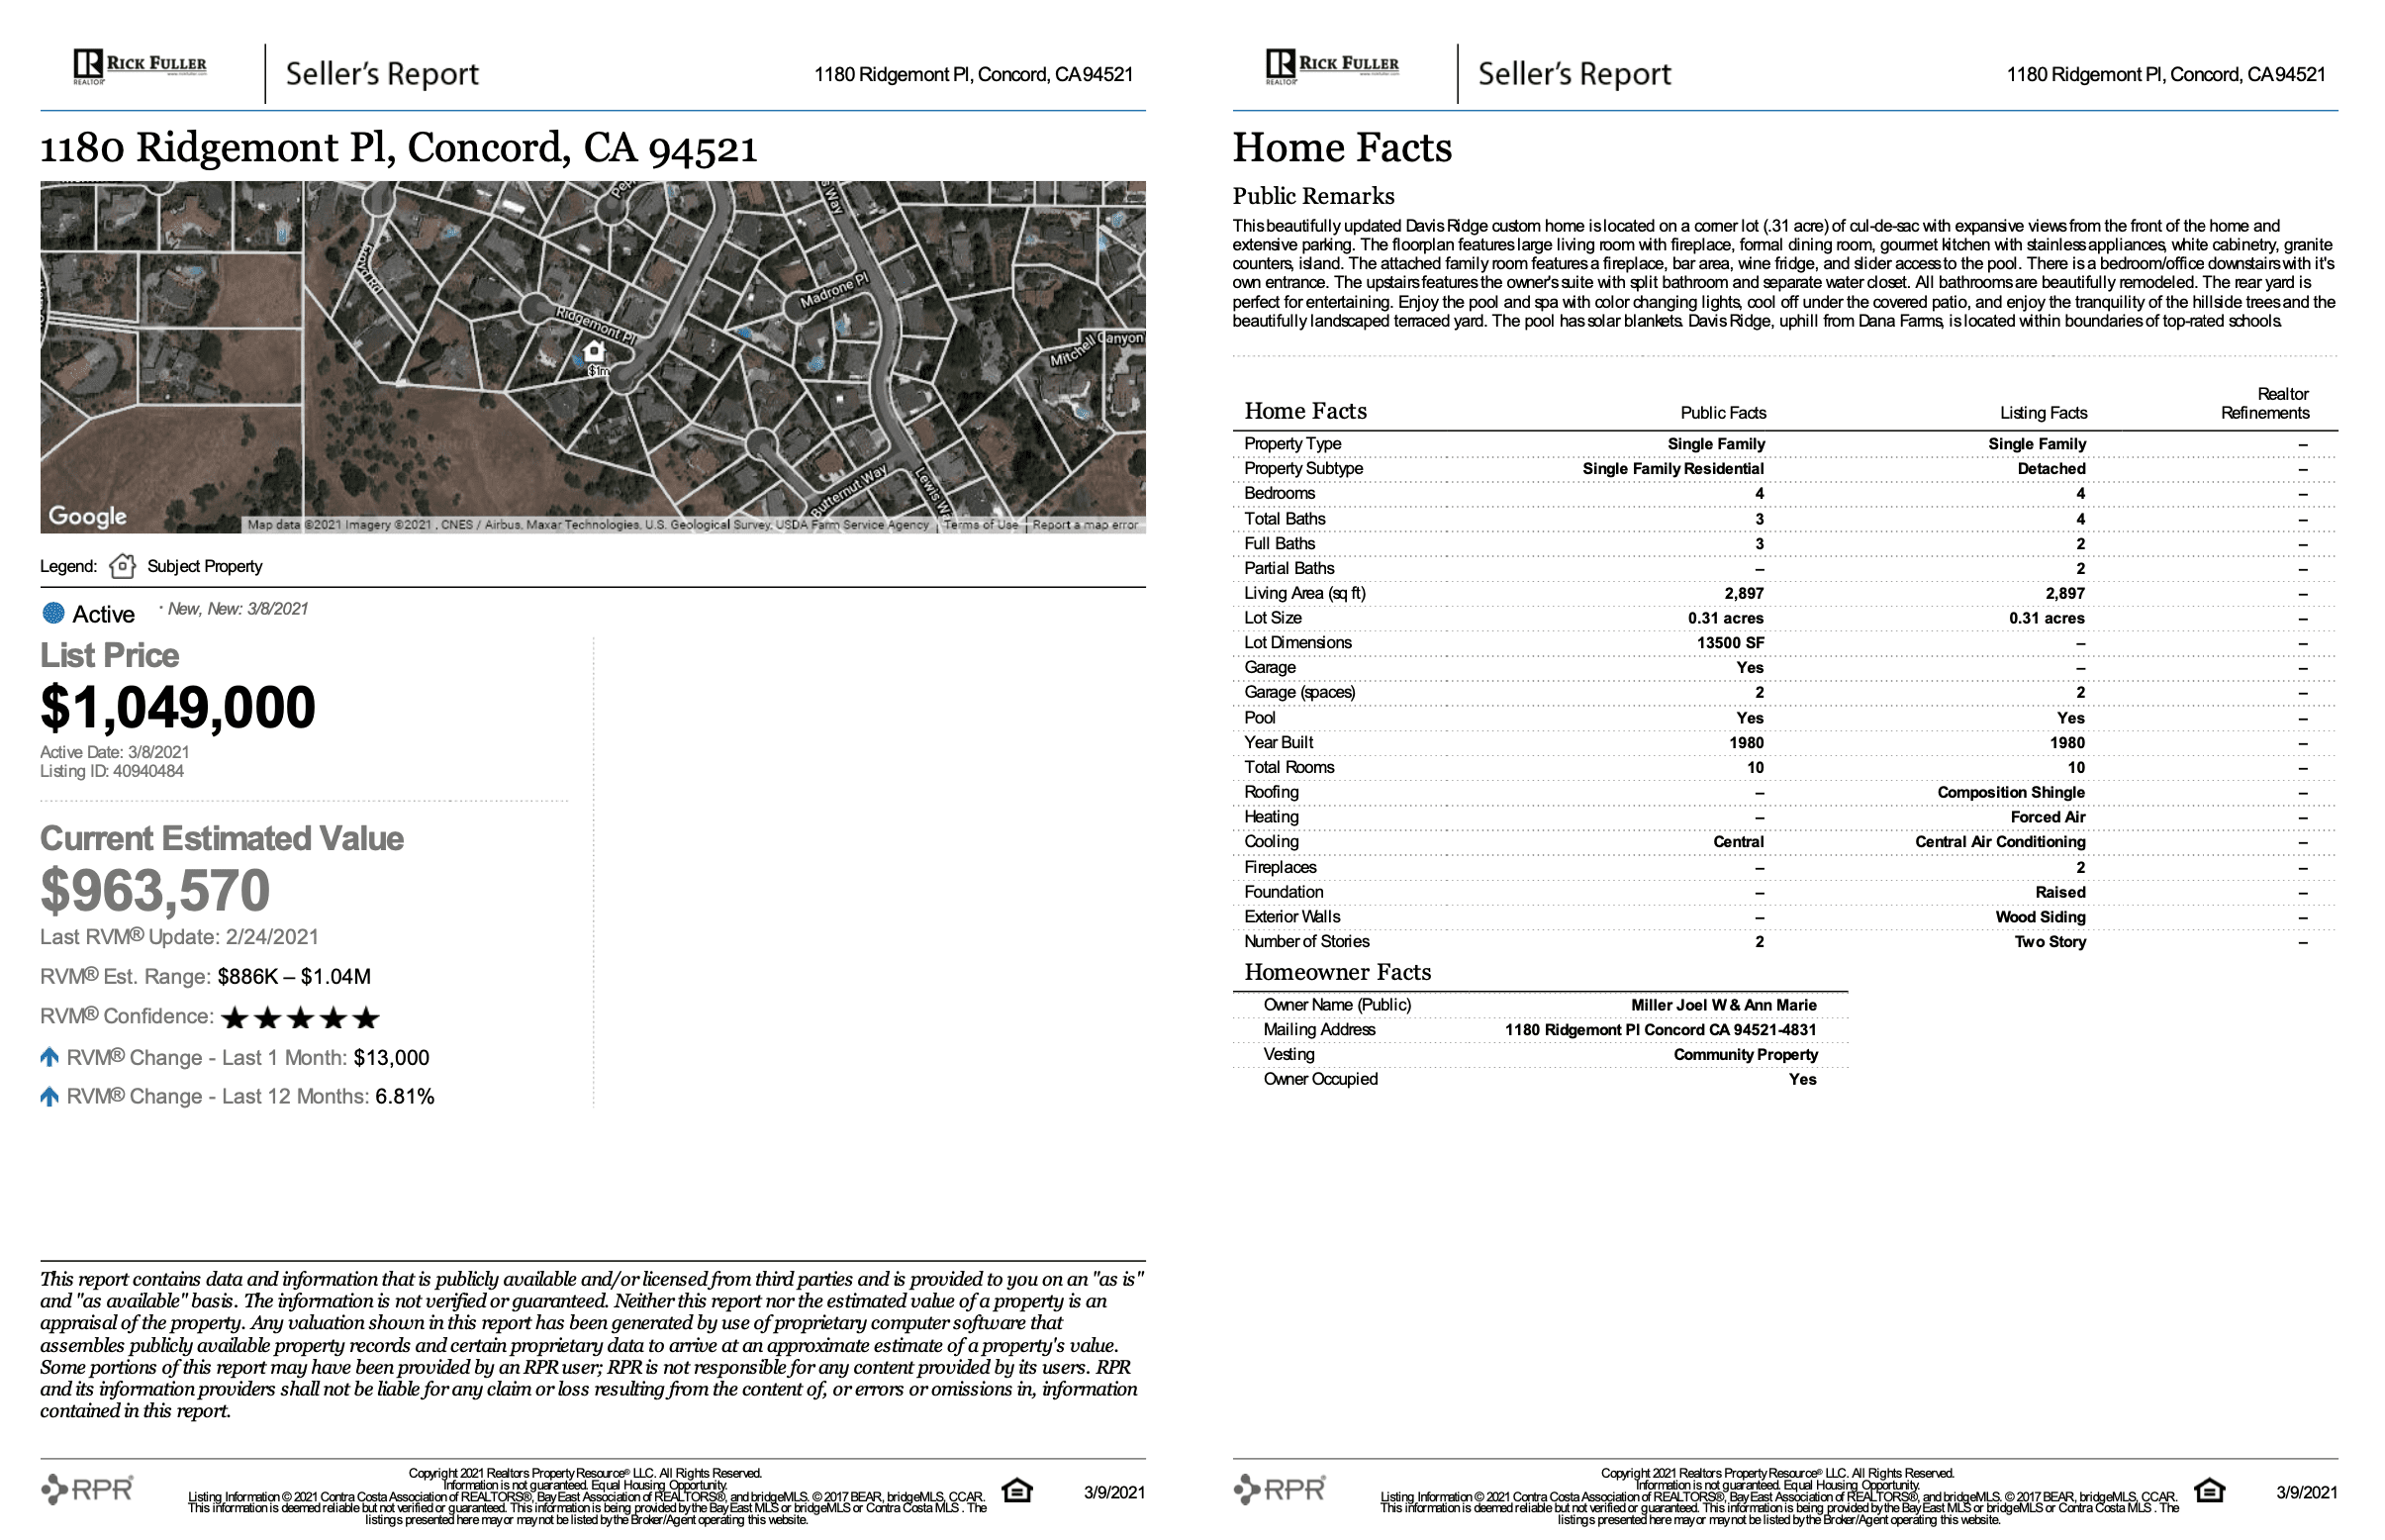This screenshot has height=1540, width=2385.
Task: Open the Terms of Use map link
Action: point(980,525)
